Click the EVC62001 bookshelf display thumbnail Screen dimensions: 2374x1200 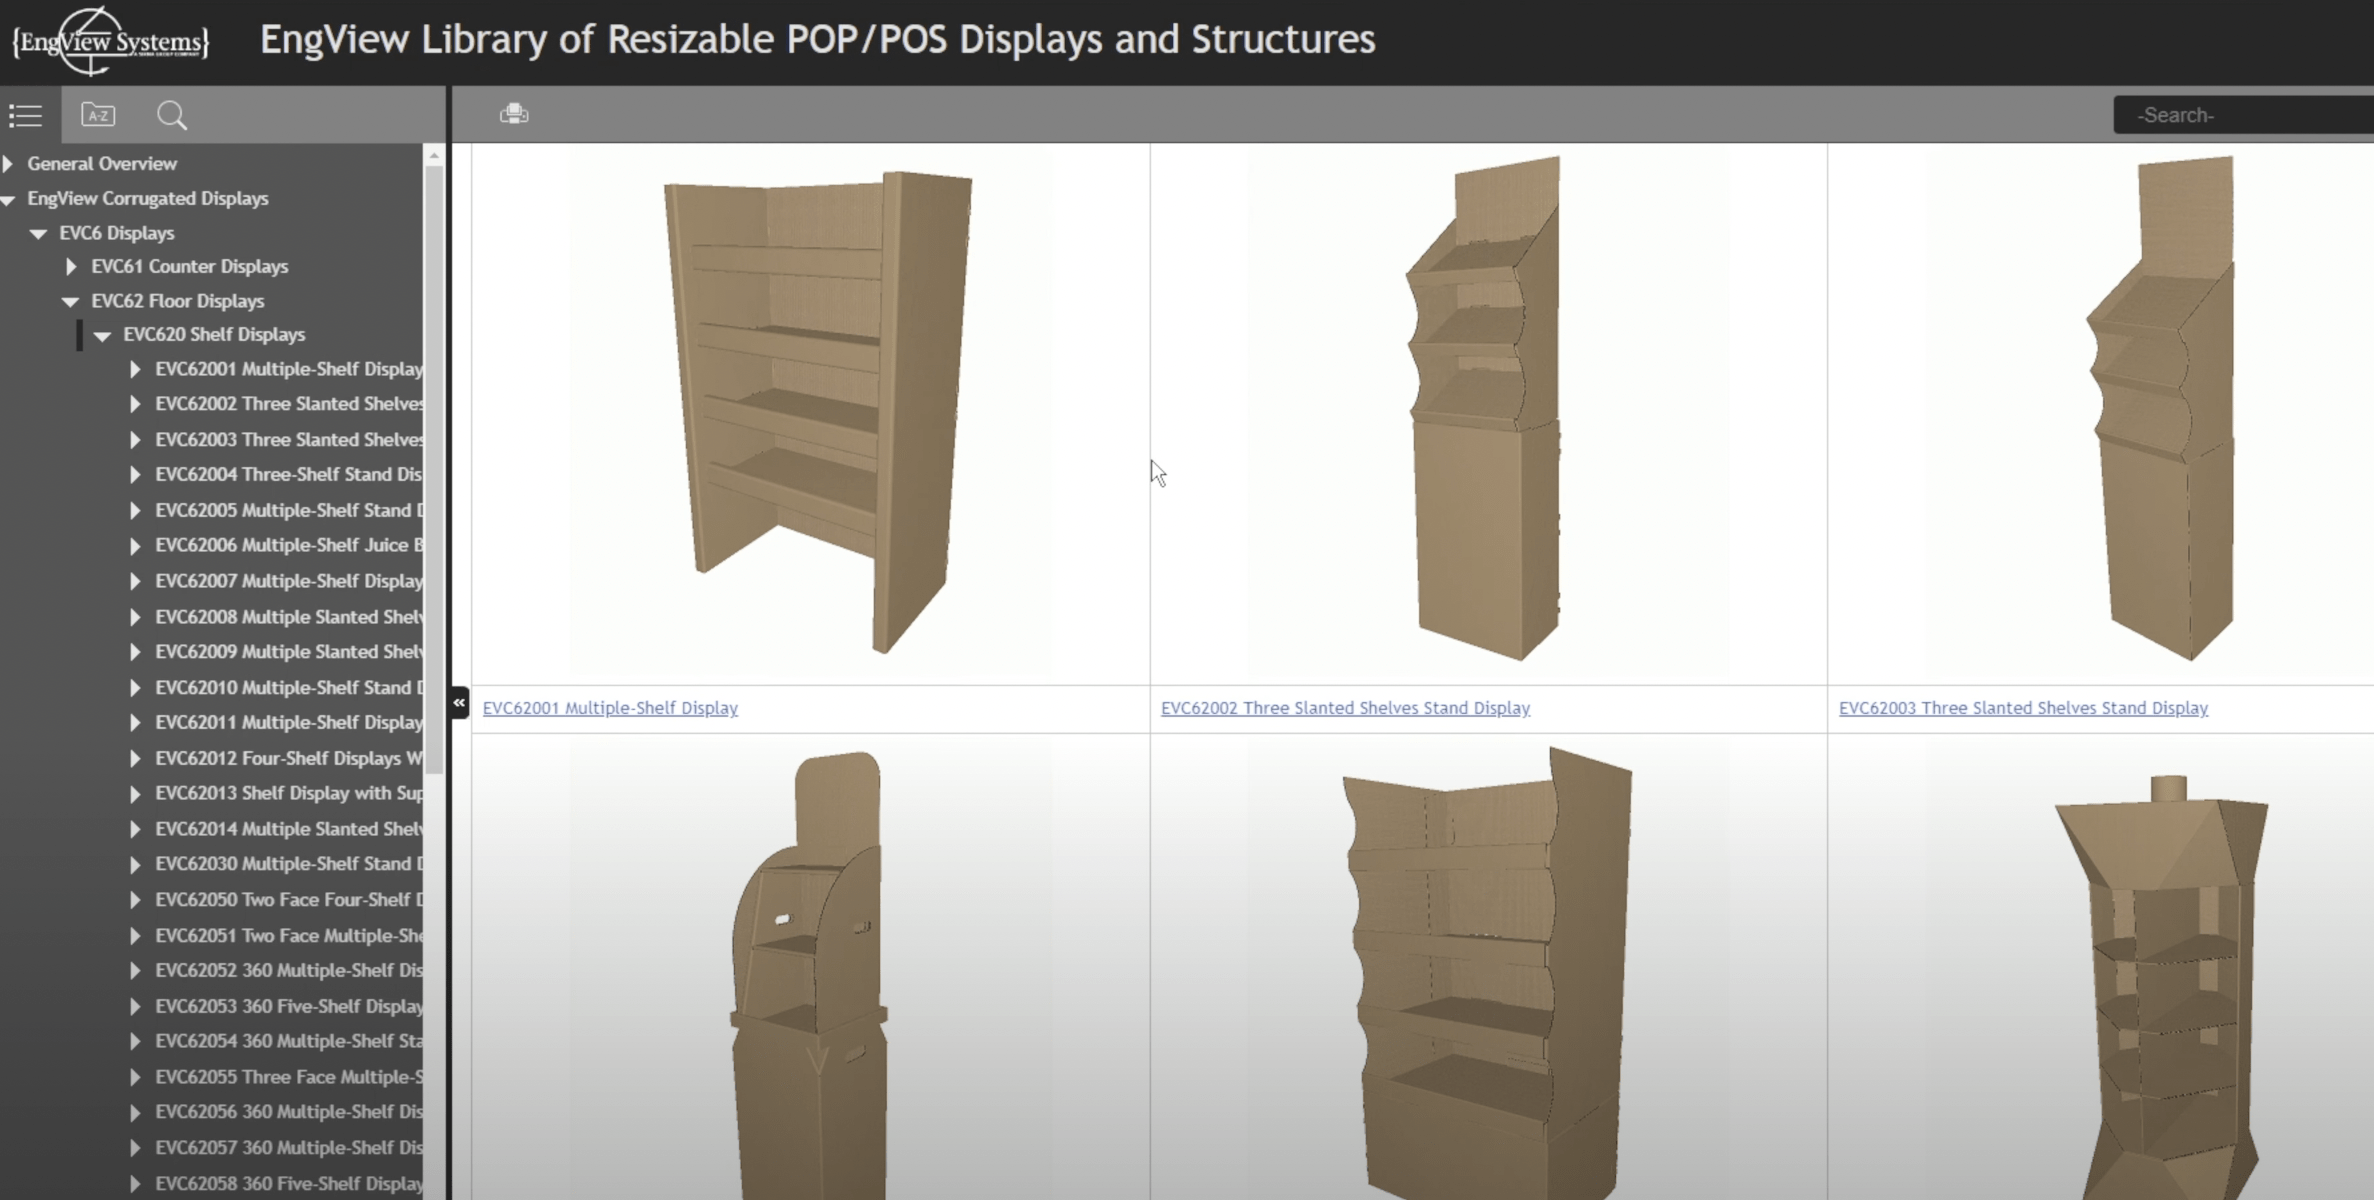tap(818, 412)
